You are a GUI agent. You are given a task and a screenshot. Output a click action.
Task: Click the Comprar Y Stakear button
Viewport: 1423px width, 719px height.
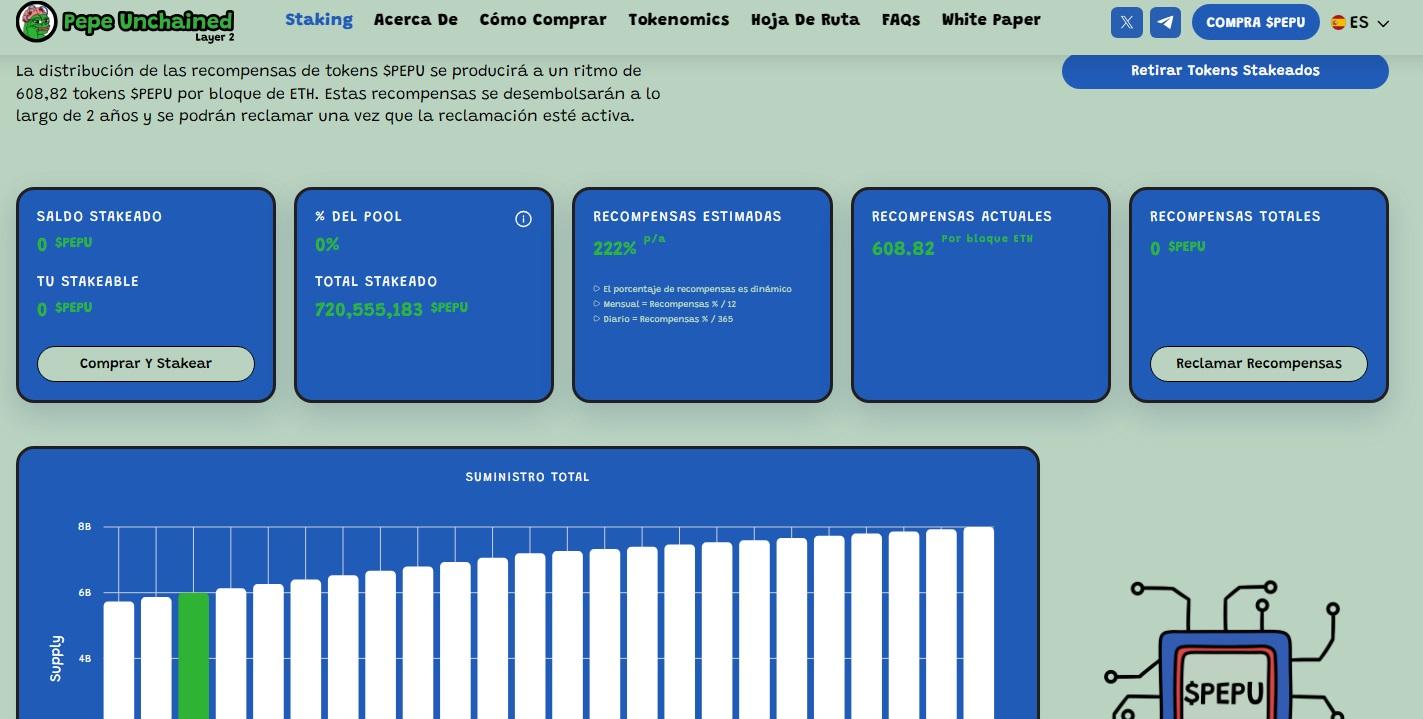click(x=146, y=363)
